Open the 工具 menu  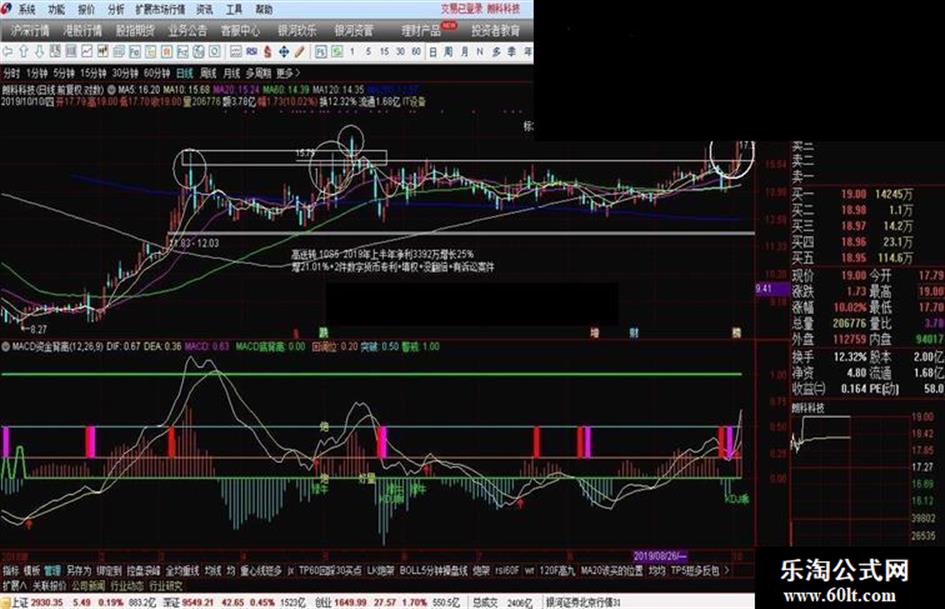[x=234, y=9]
